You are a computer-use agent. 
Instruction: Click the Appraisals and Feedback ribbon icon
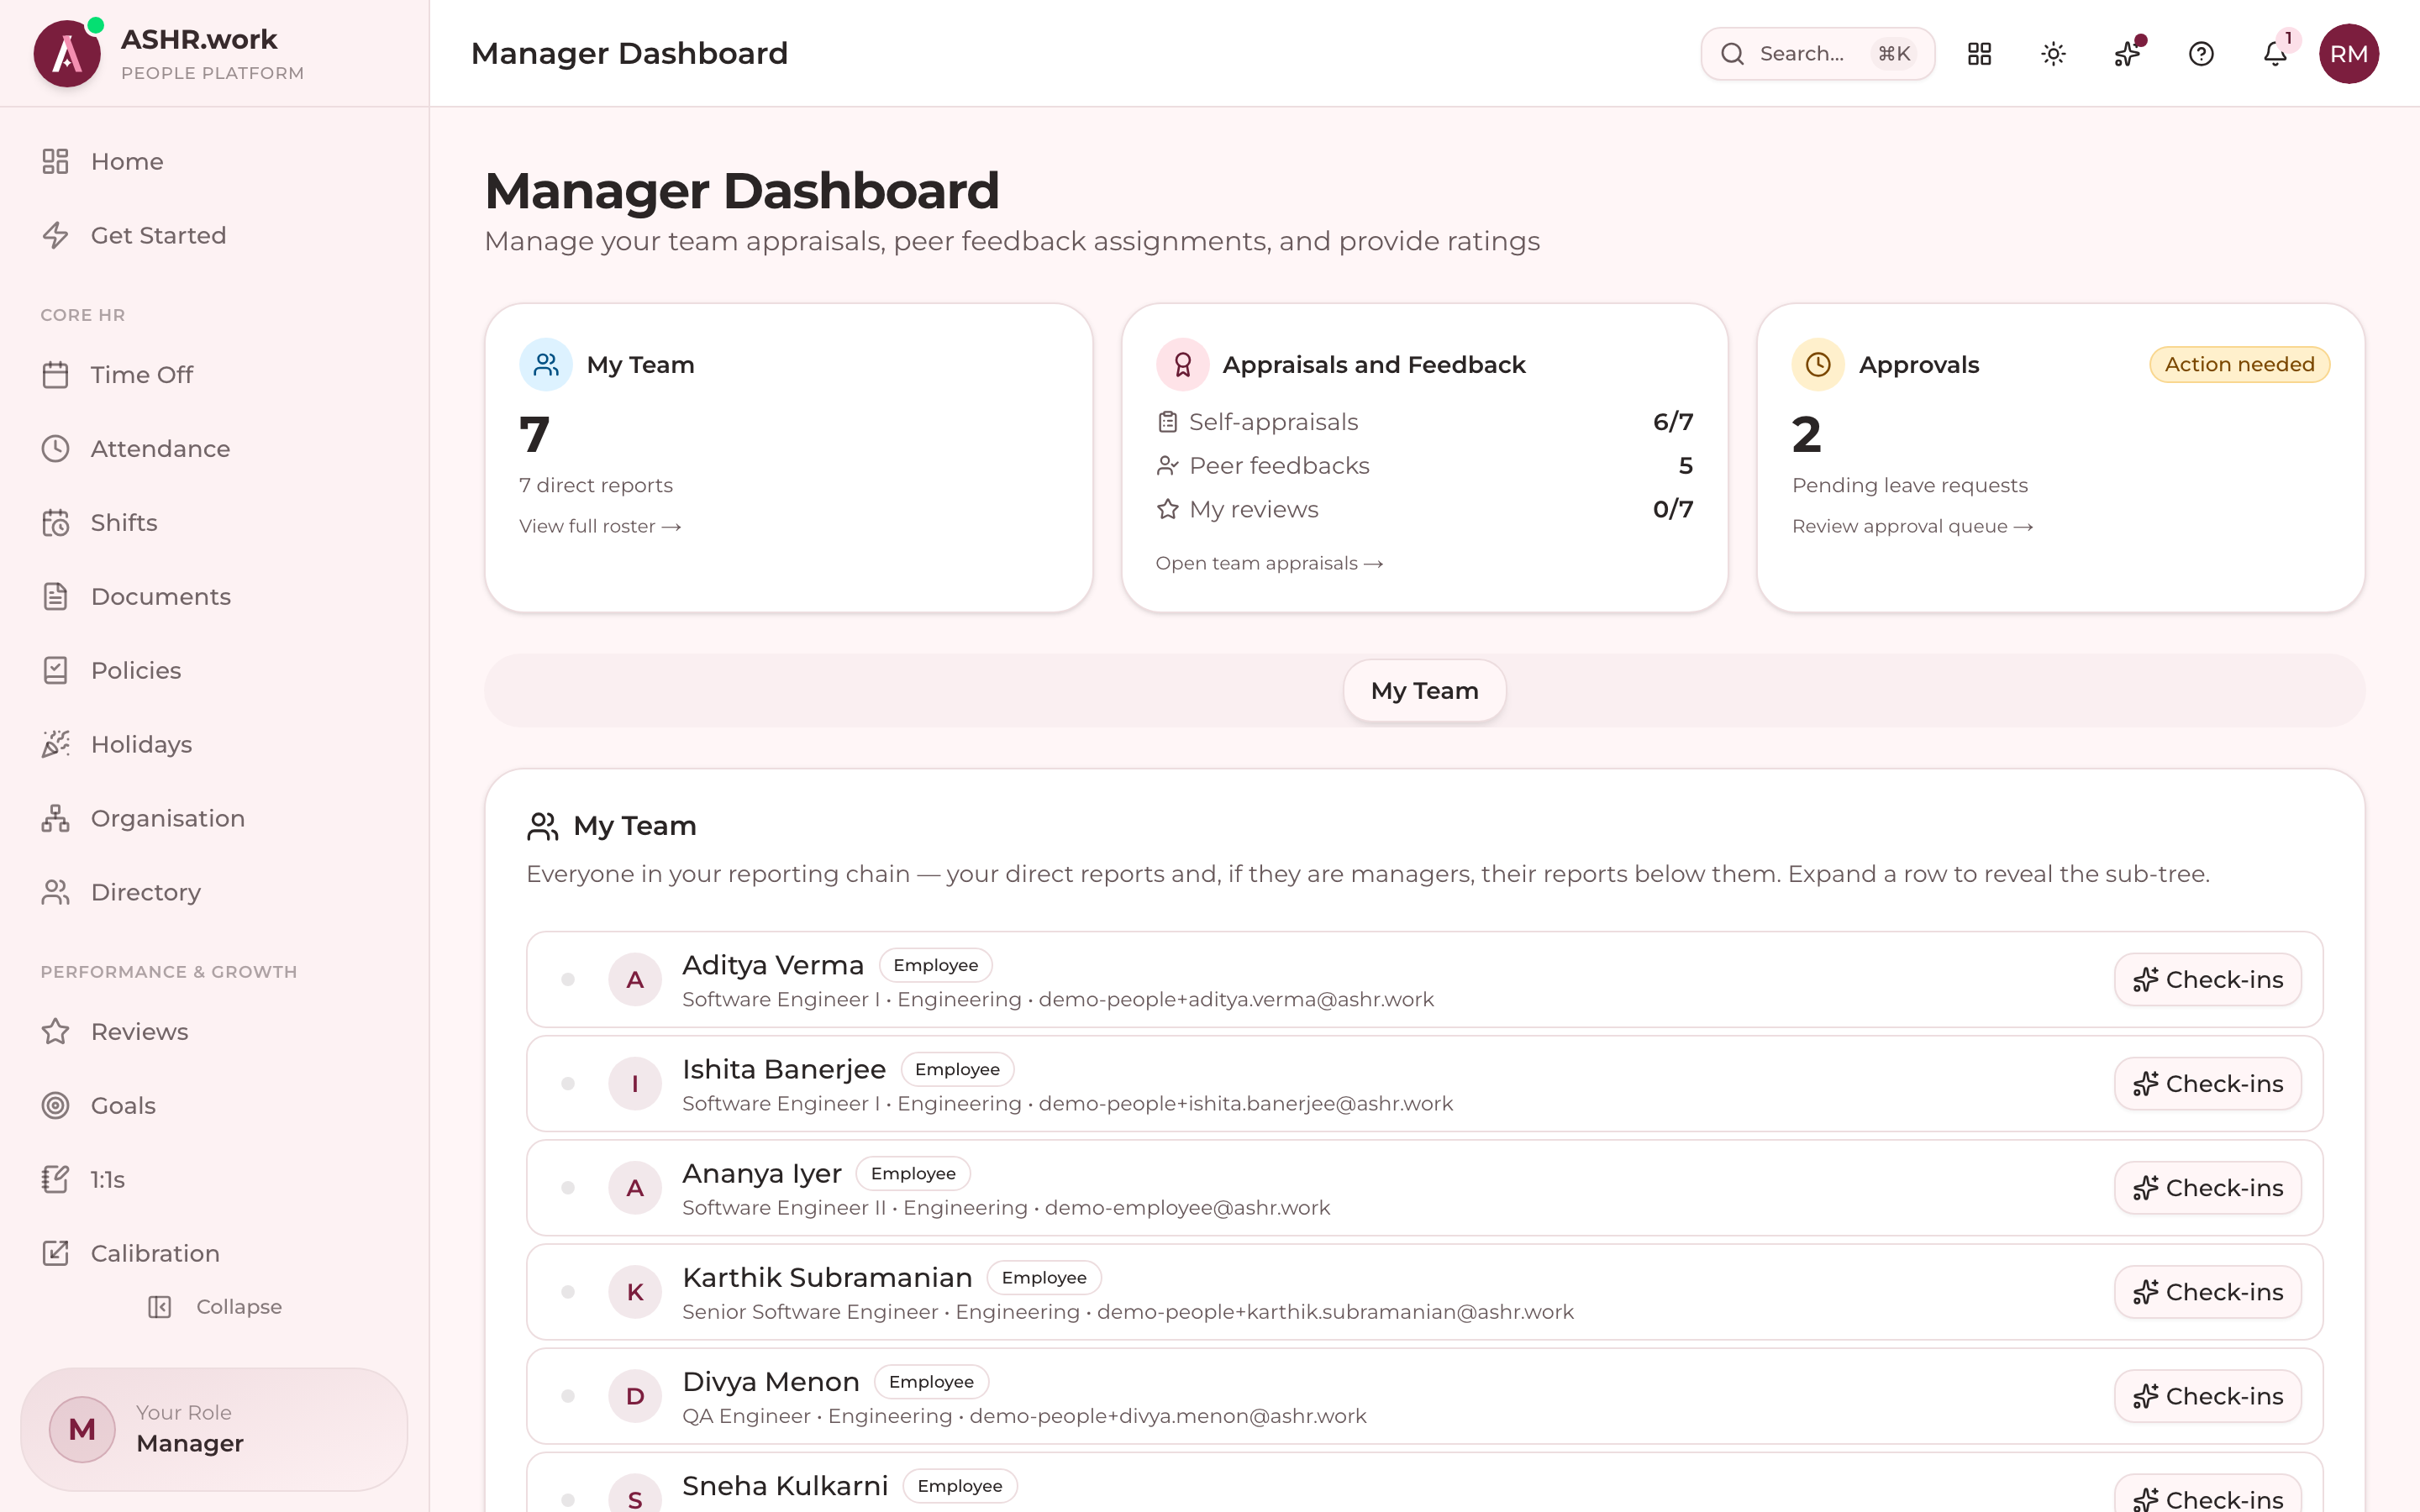(x=1183, y=365)
